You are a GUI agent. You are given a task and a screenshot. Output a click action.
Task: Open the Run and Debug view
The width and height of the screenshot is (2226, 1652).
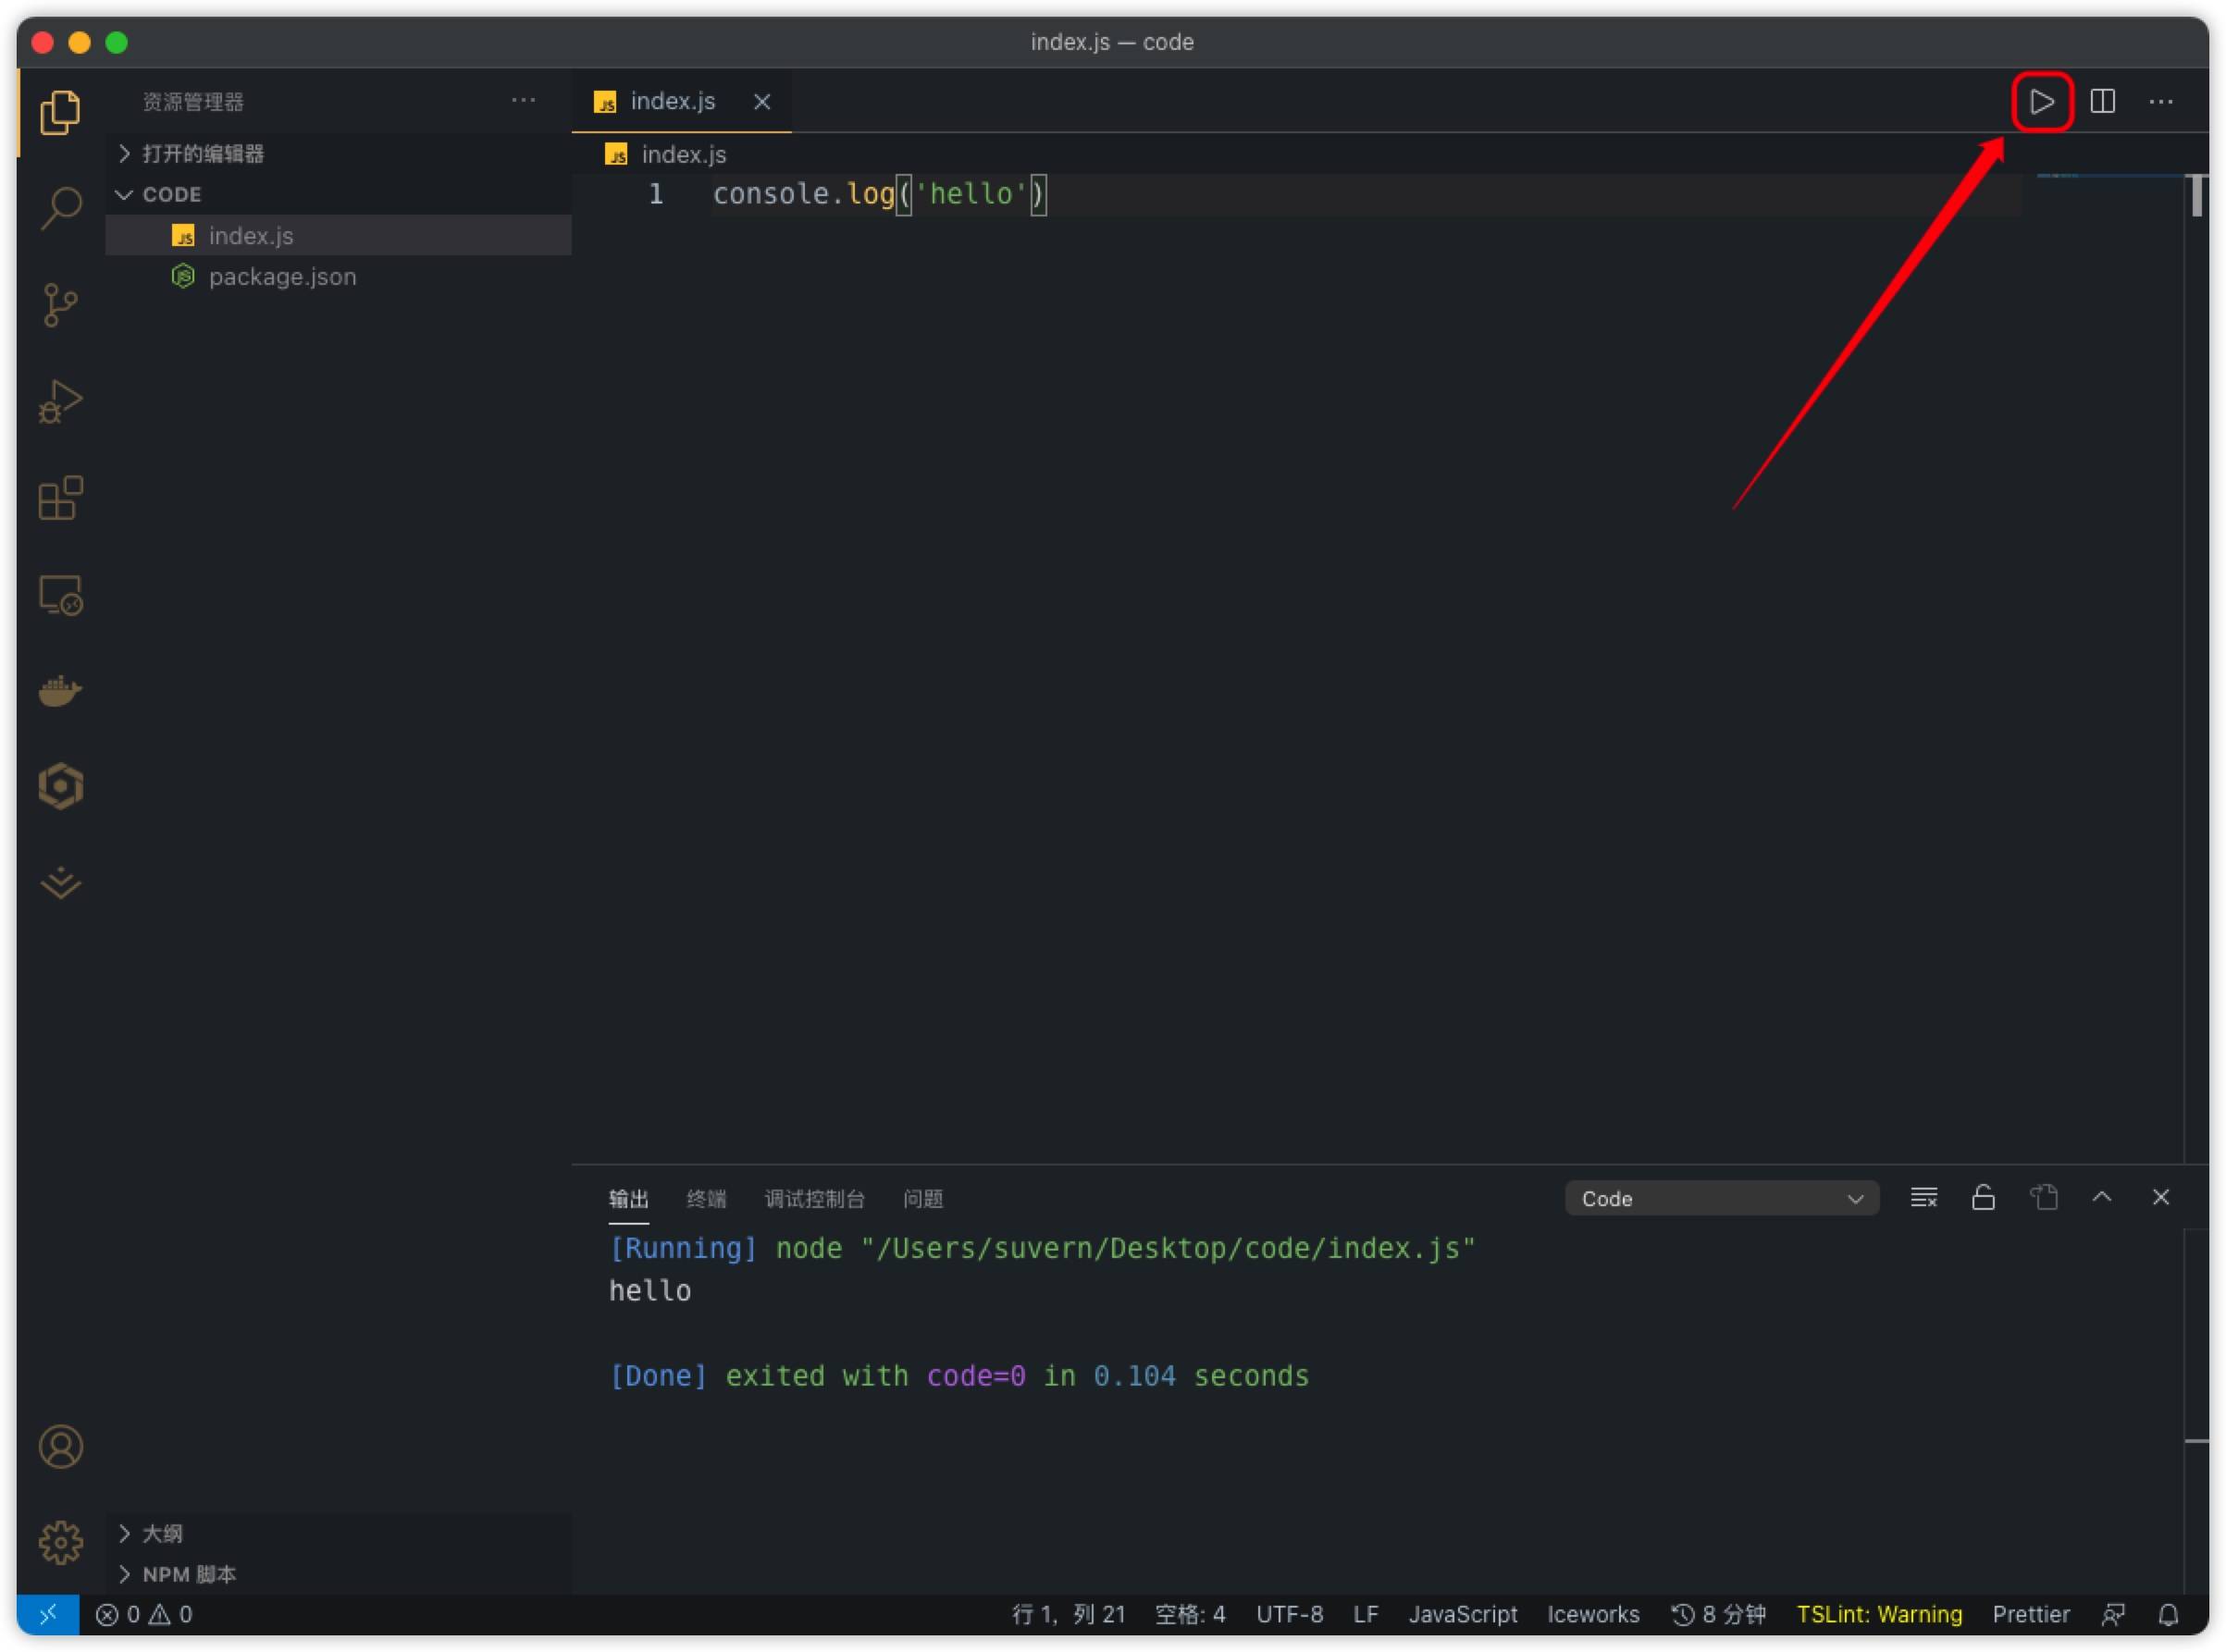(60, 402)
